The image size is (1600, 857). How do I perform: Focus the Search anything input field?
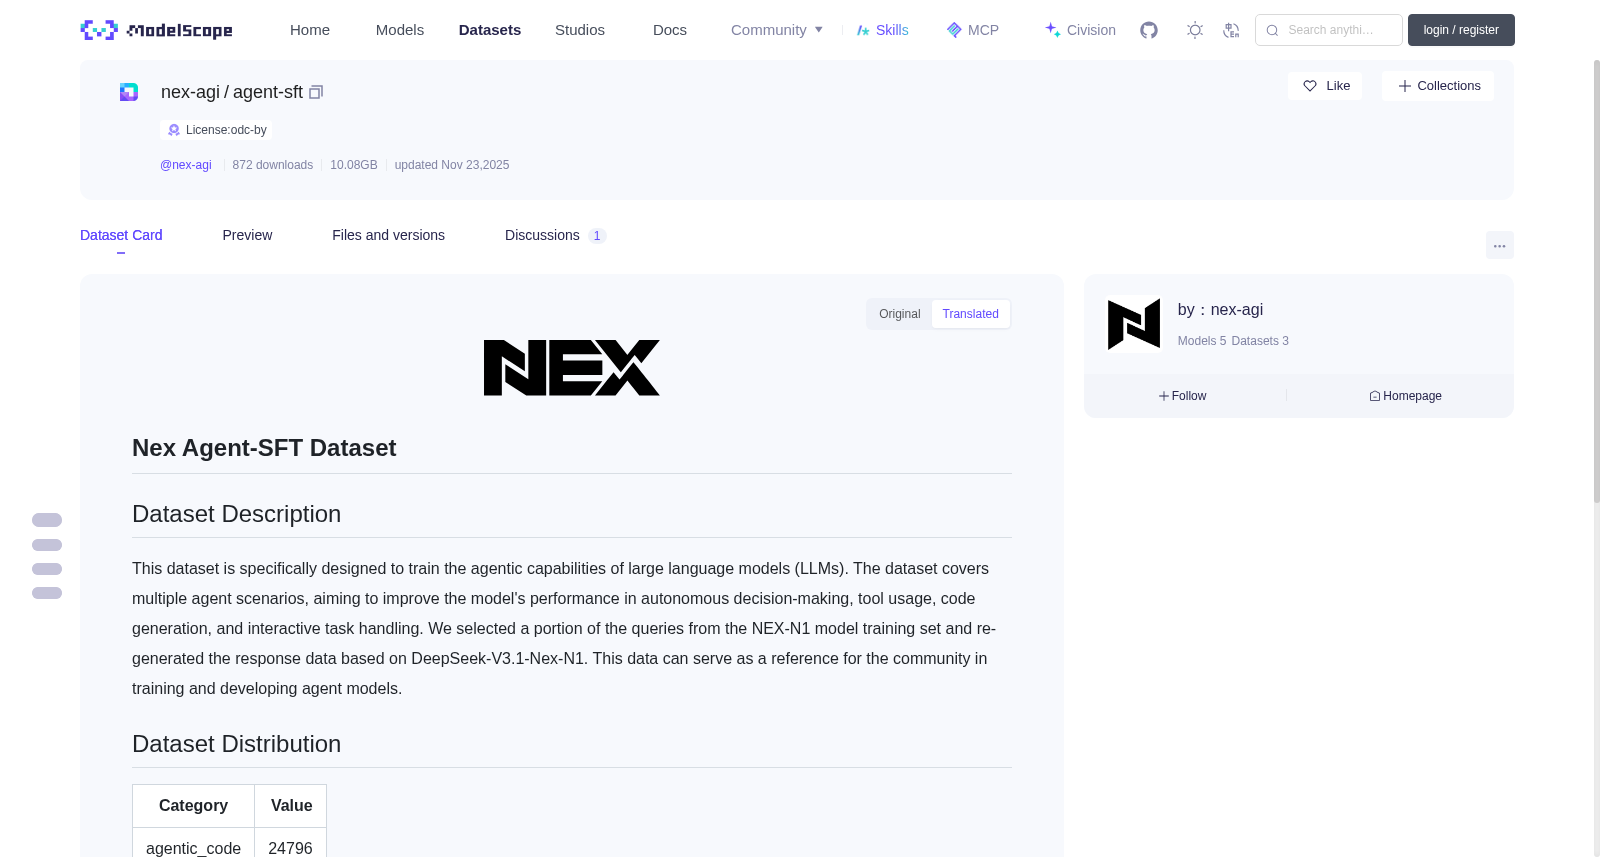[x=1329, y=30]
